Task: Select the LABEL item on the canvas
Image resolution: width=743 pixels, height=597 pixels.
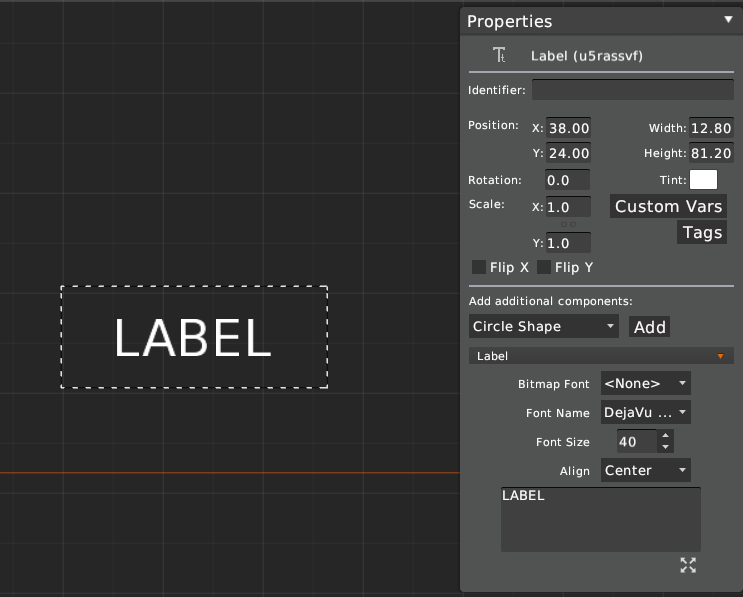Action: click(x=193, y=337)
